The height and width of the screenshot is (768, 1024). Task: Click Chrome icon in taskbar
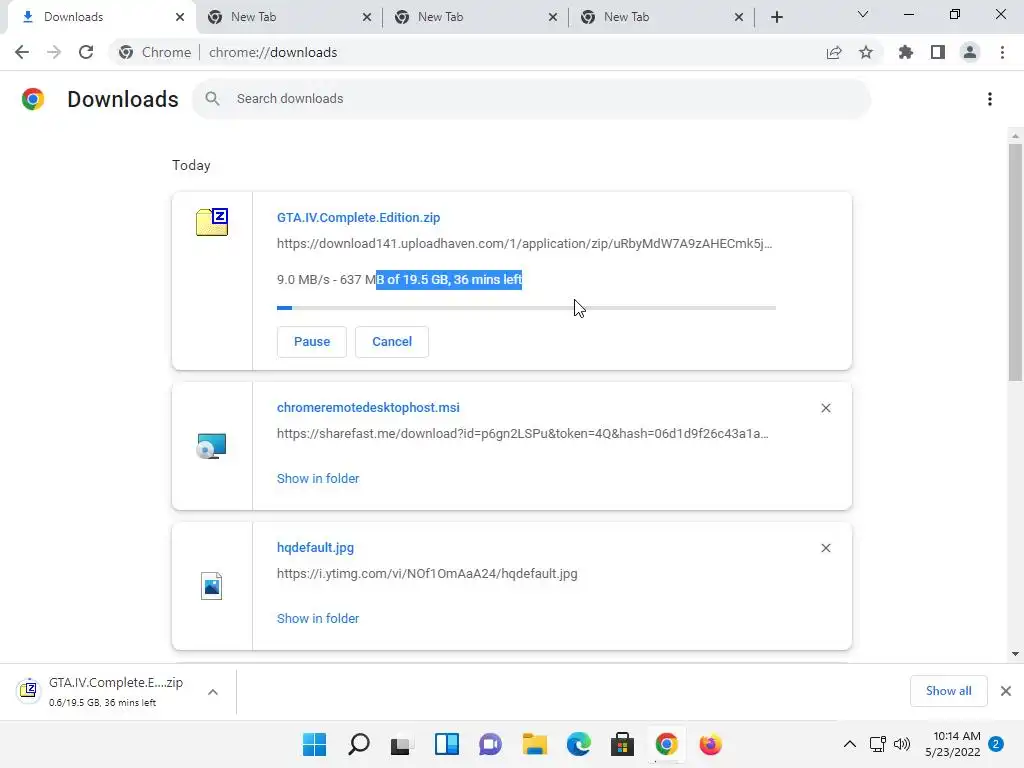(x=666, y=744)
